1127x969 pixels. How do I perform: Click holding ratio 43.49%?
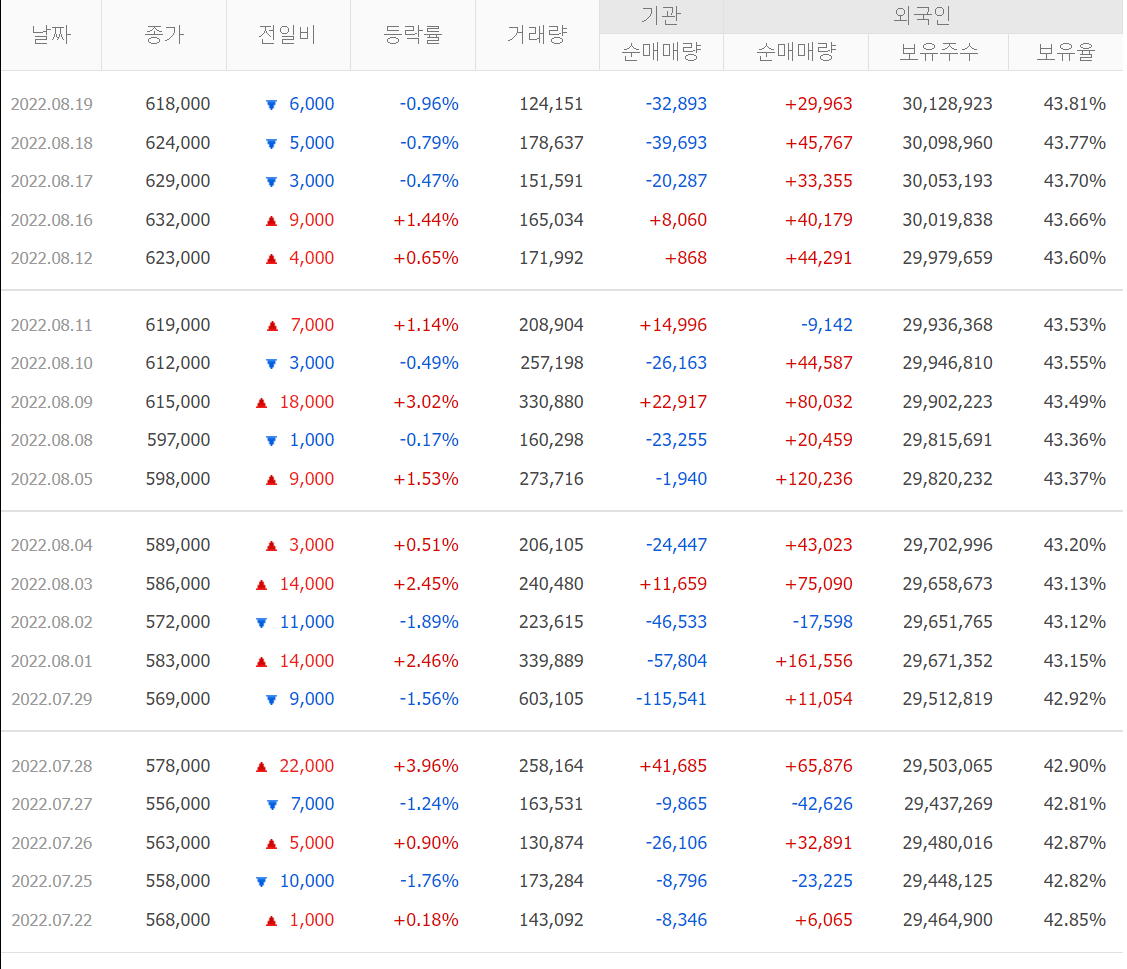pyautogui.click(x=1075, y=402)
